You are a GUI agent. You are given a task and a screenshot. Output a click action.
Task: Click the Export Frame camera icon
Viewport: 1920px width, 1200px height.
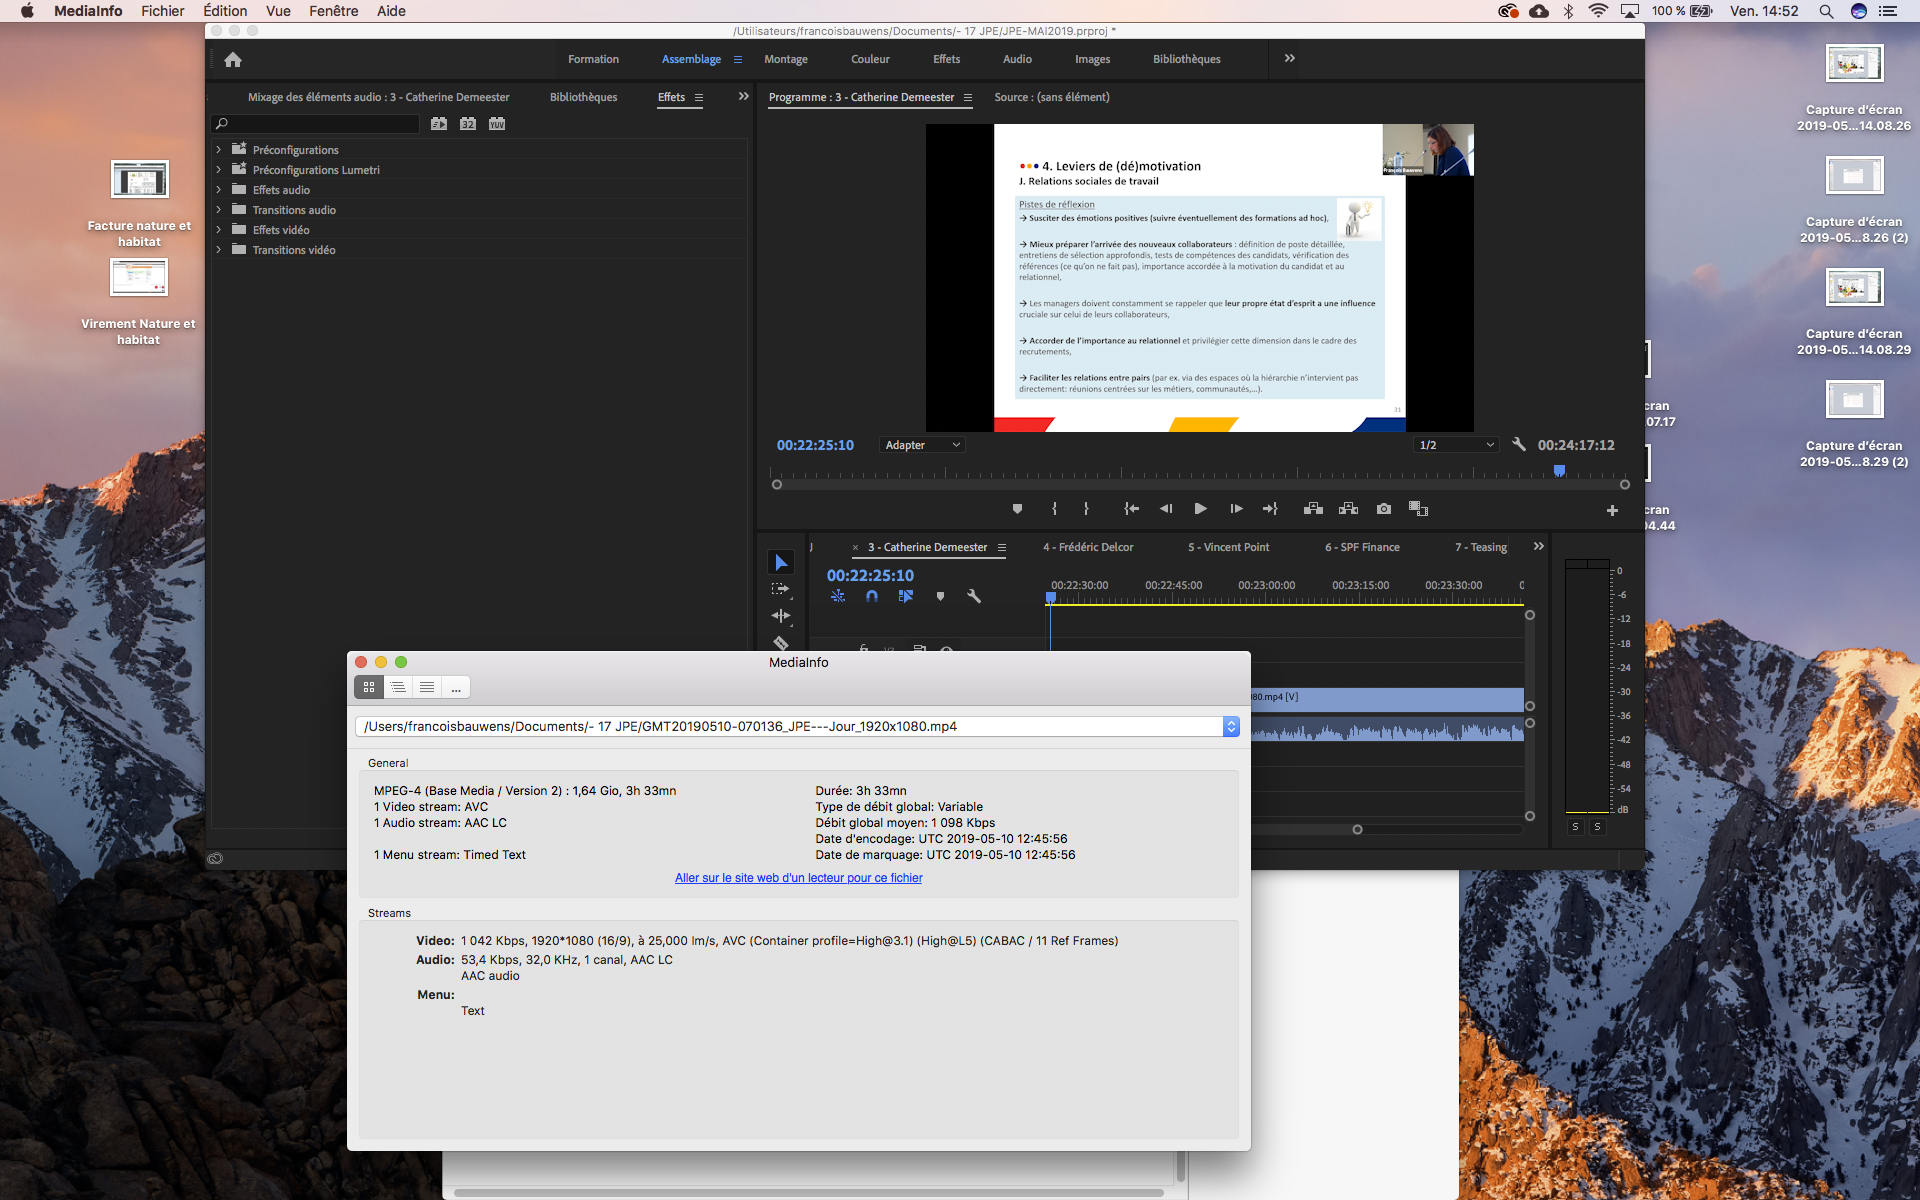click(x=1383, y=509)
